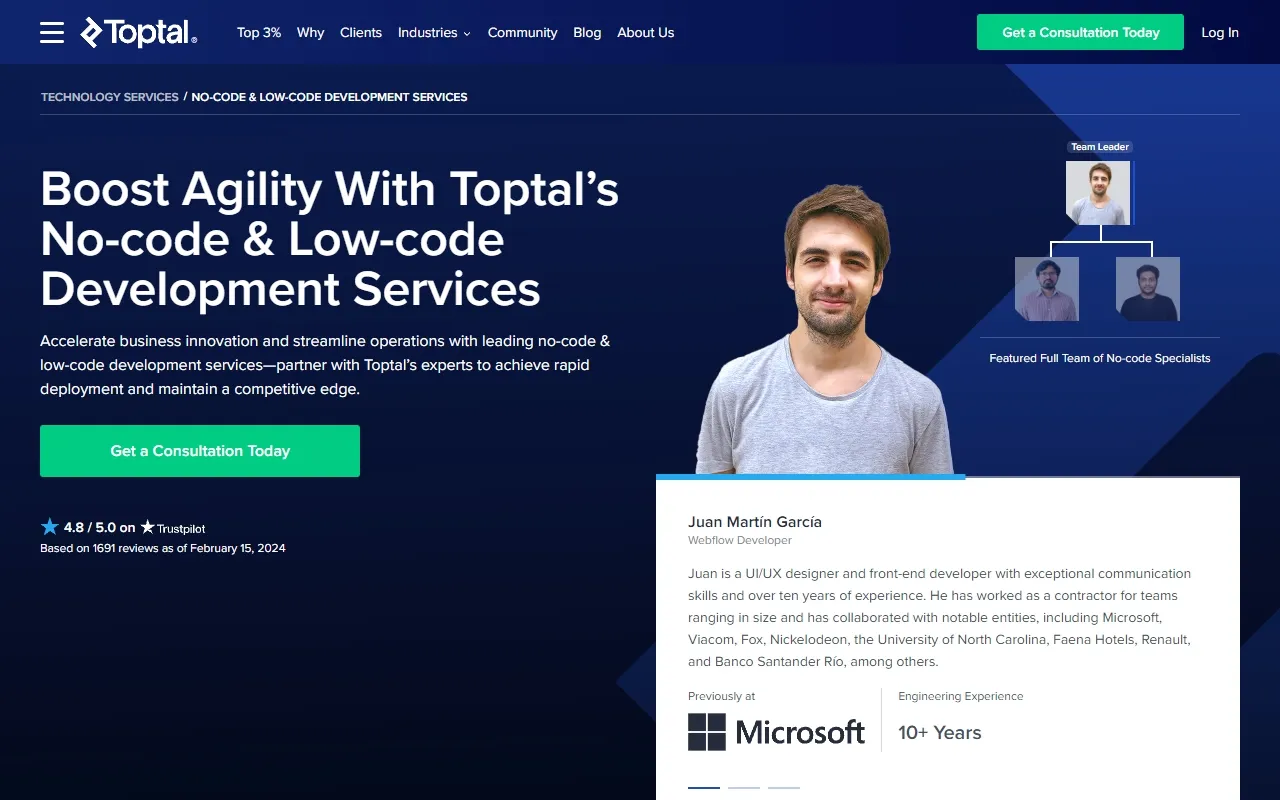Click Get a Consultation Today hero button
The width and height of the screenshot is (1280, 800).
pyautogui.click(x=200, y=450)
